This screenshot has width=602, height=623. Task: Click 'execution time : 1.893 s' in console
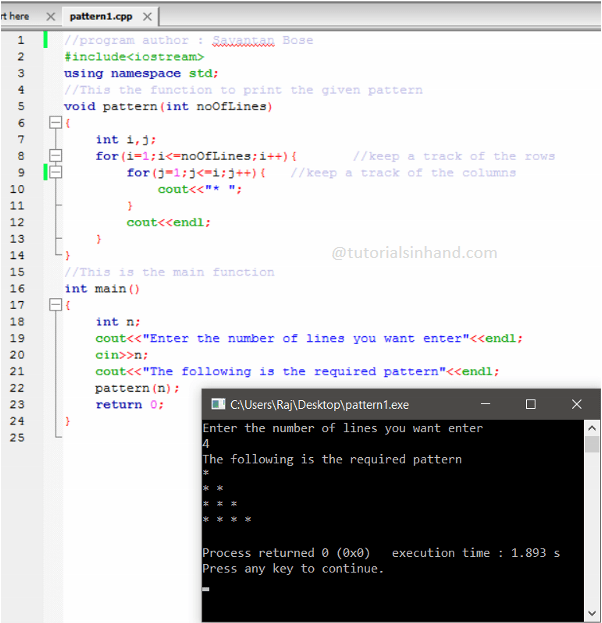pyautogui.click(x=476, y=553)
